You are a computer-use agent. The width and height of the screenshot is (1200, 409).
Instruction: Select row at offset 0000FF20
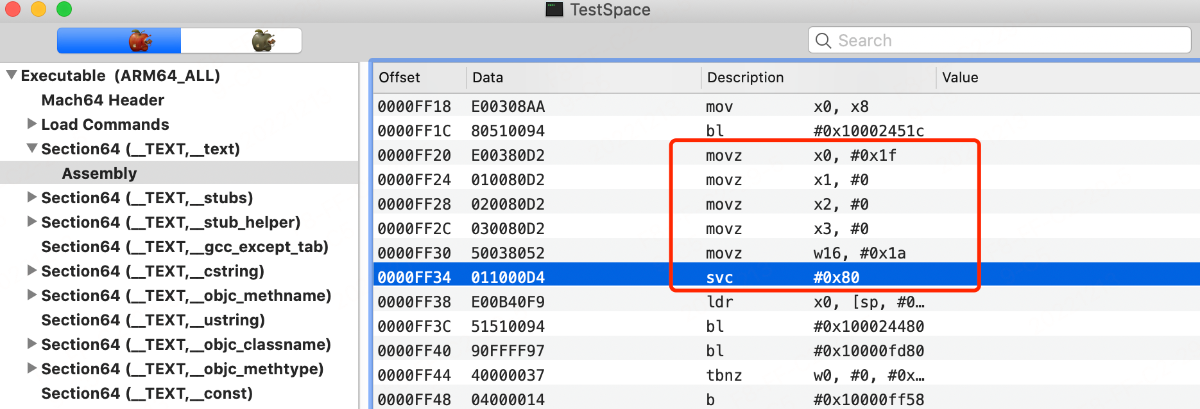point(780,155)
